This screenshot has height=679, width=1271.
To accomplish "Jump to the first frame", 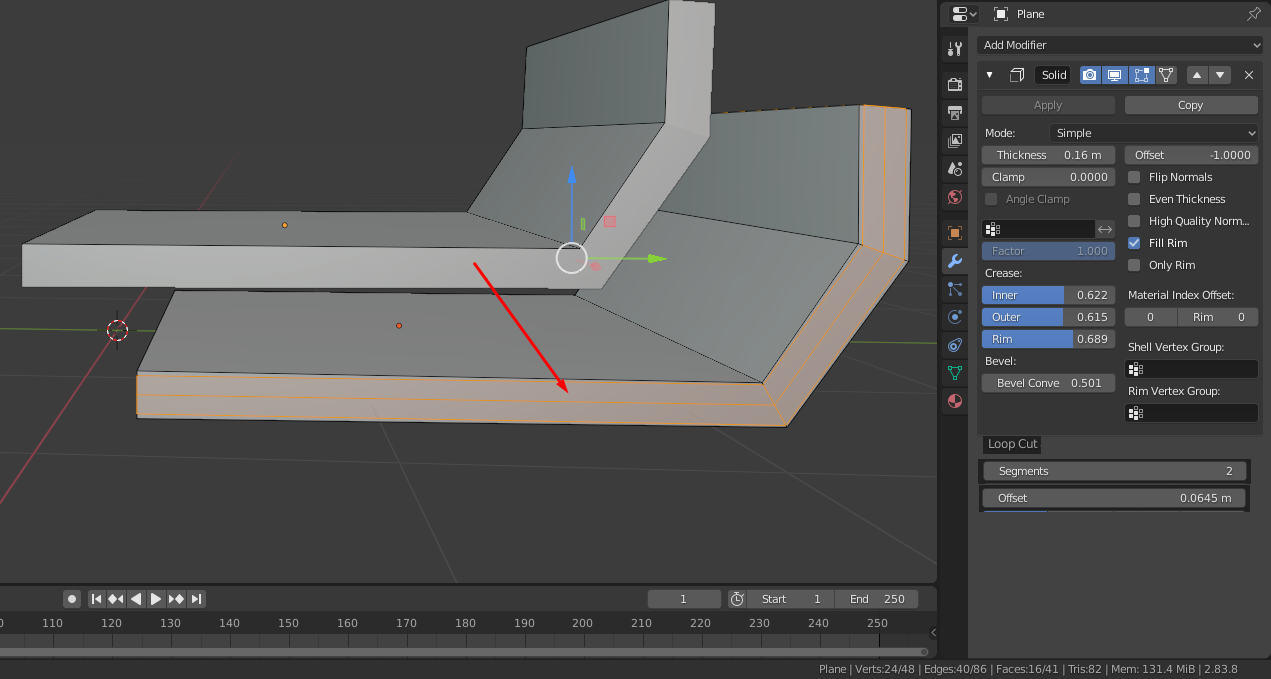I will coord(97,599).
